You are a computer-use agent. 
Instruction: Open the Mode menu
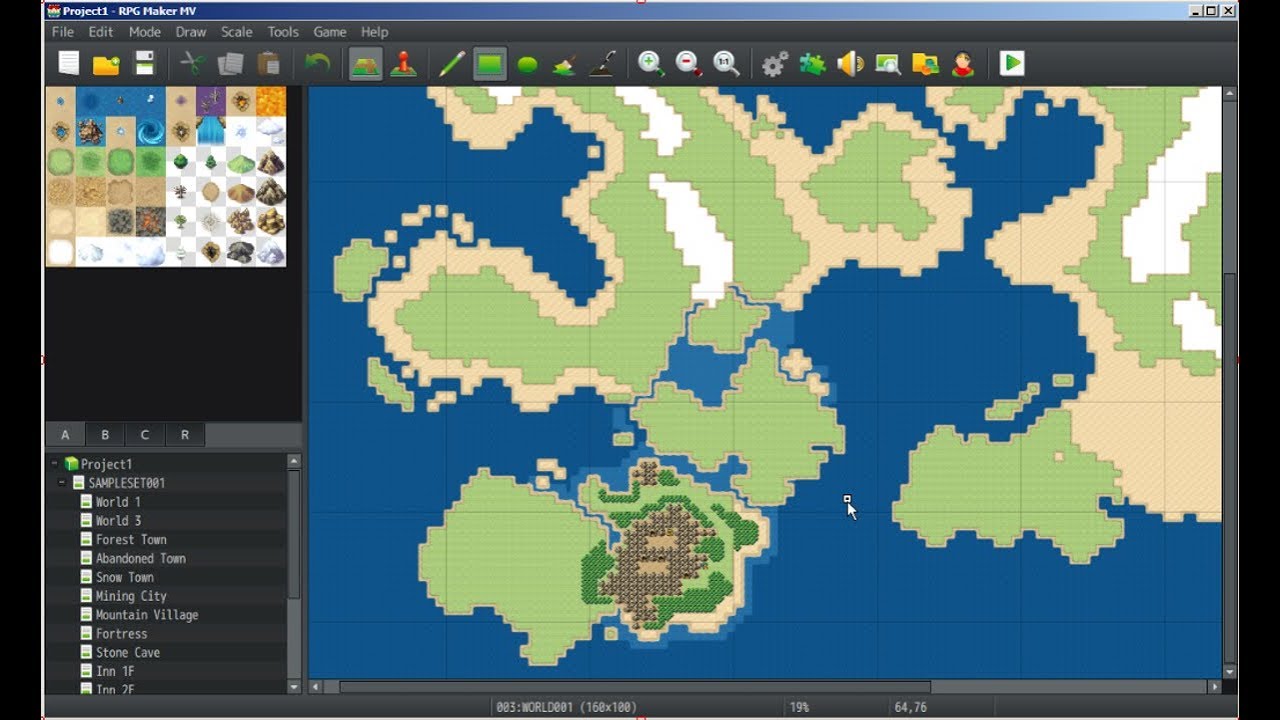click(x=145, y=32)
